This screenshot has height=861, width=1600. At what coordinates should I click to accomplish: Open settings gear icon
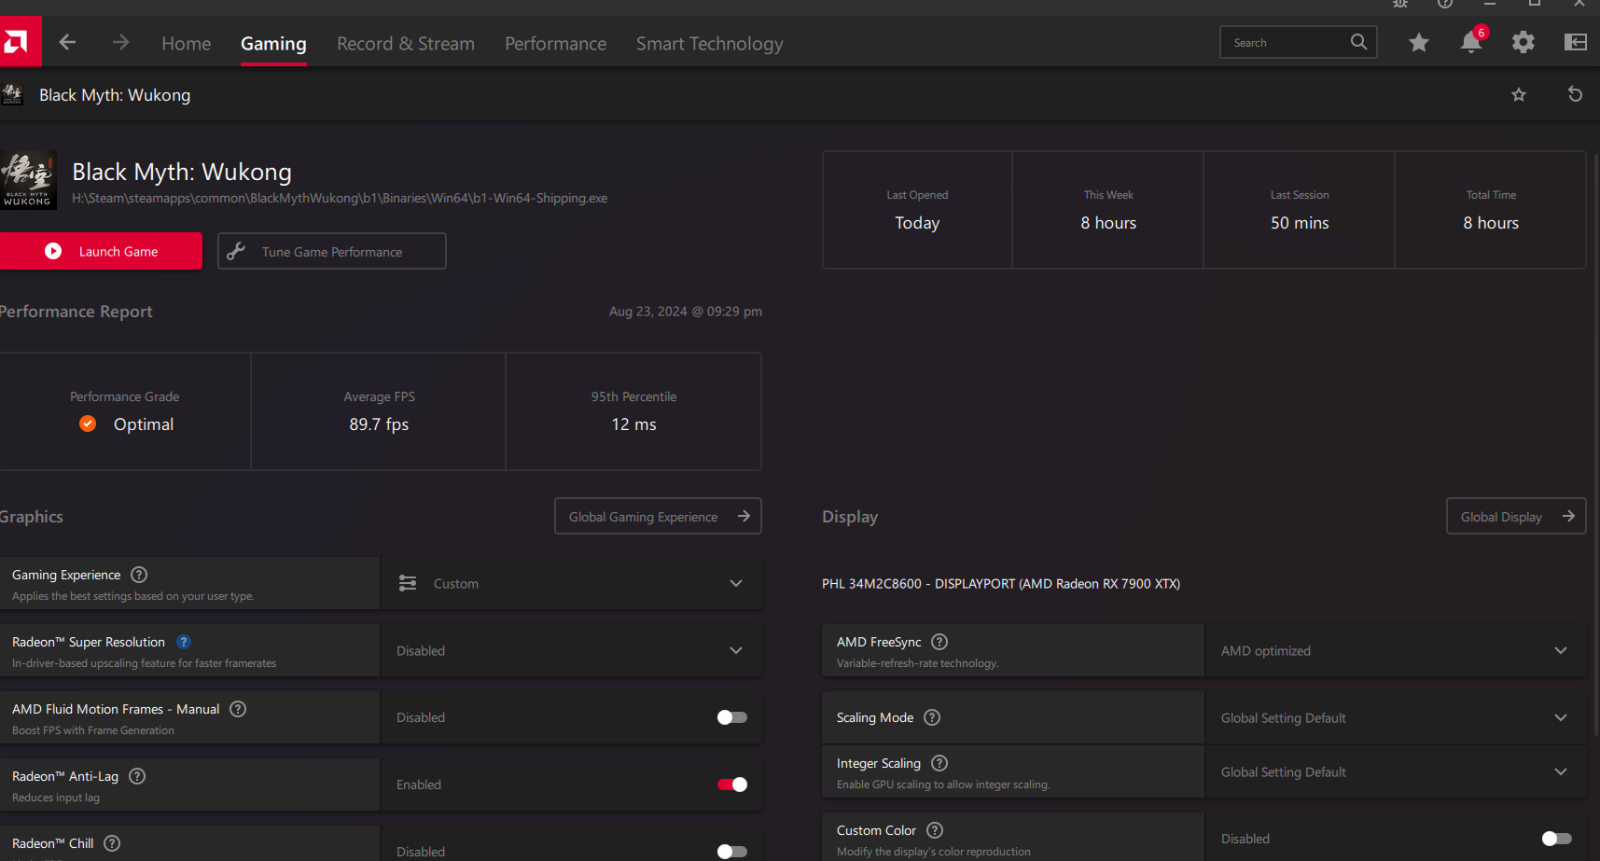1523,42
